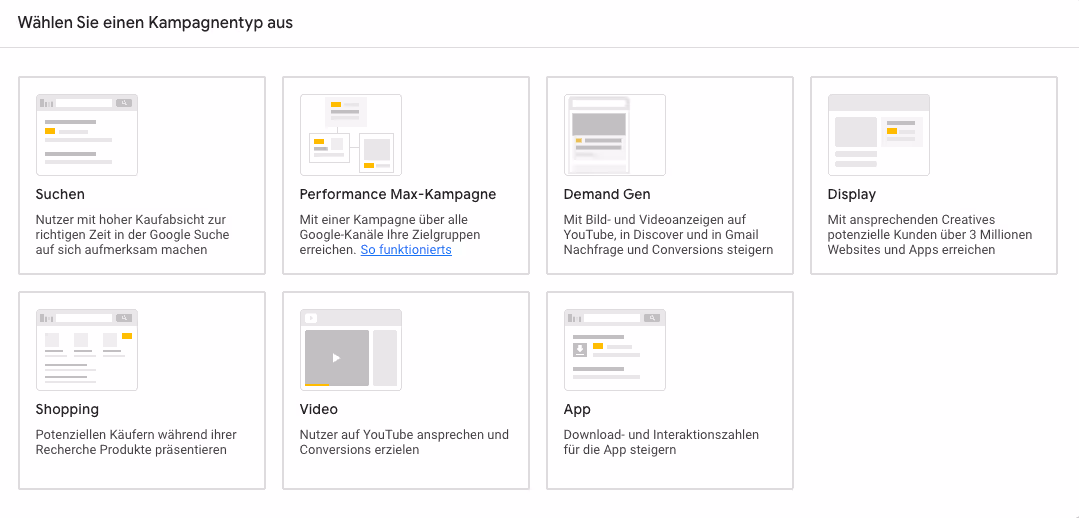Click description 'Nutzer mit hoher Kaufabsicht' text

coord(133,235)
